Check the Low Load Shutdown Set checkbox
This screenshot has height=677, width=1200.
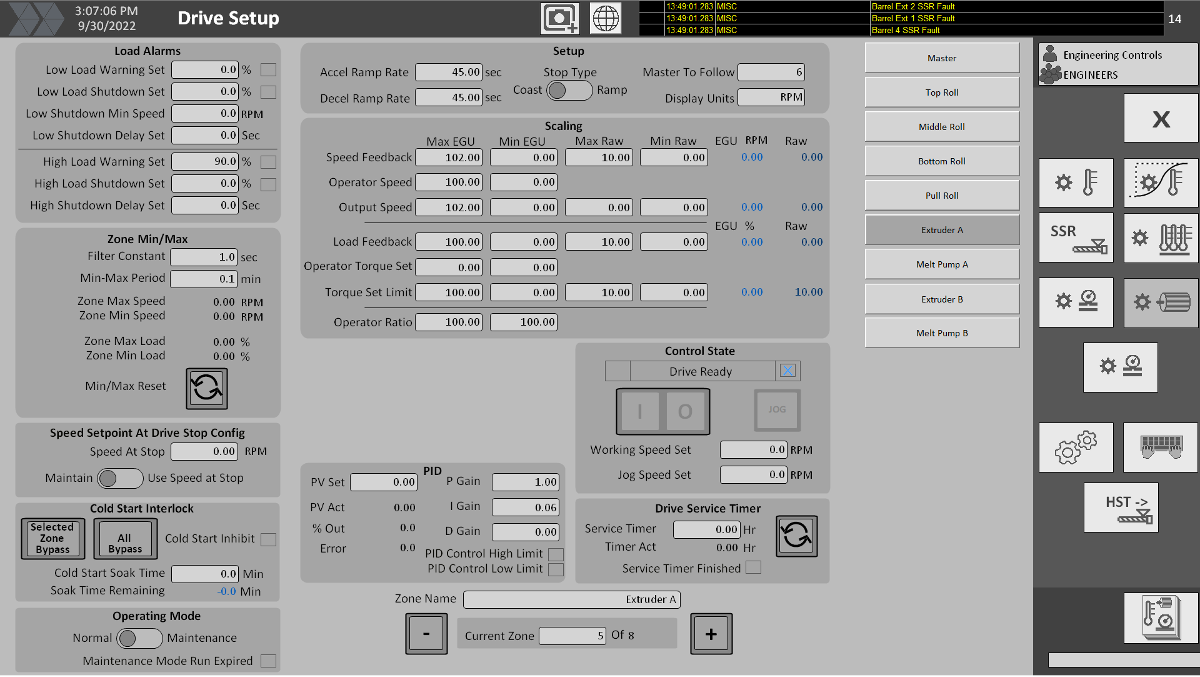tap(268, 92)
